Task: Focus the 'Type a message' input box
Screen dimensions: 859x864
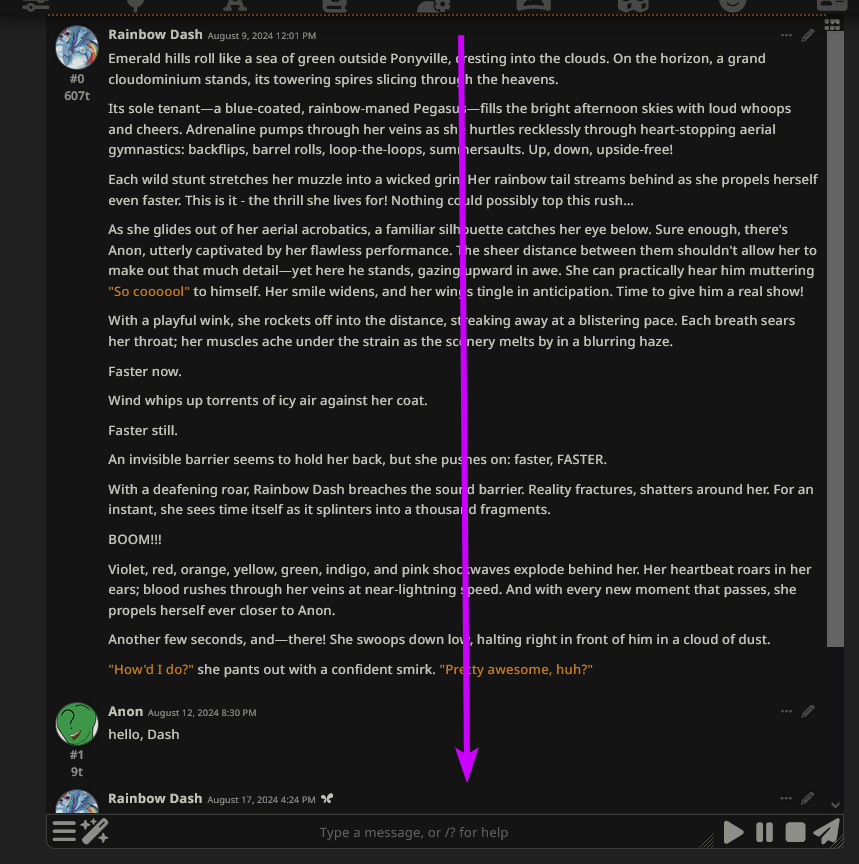Action: pos(414,832)
